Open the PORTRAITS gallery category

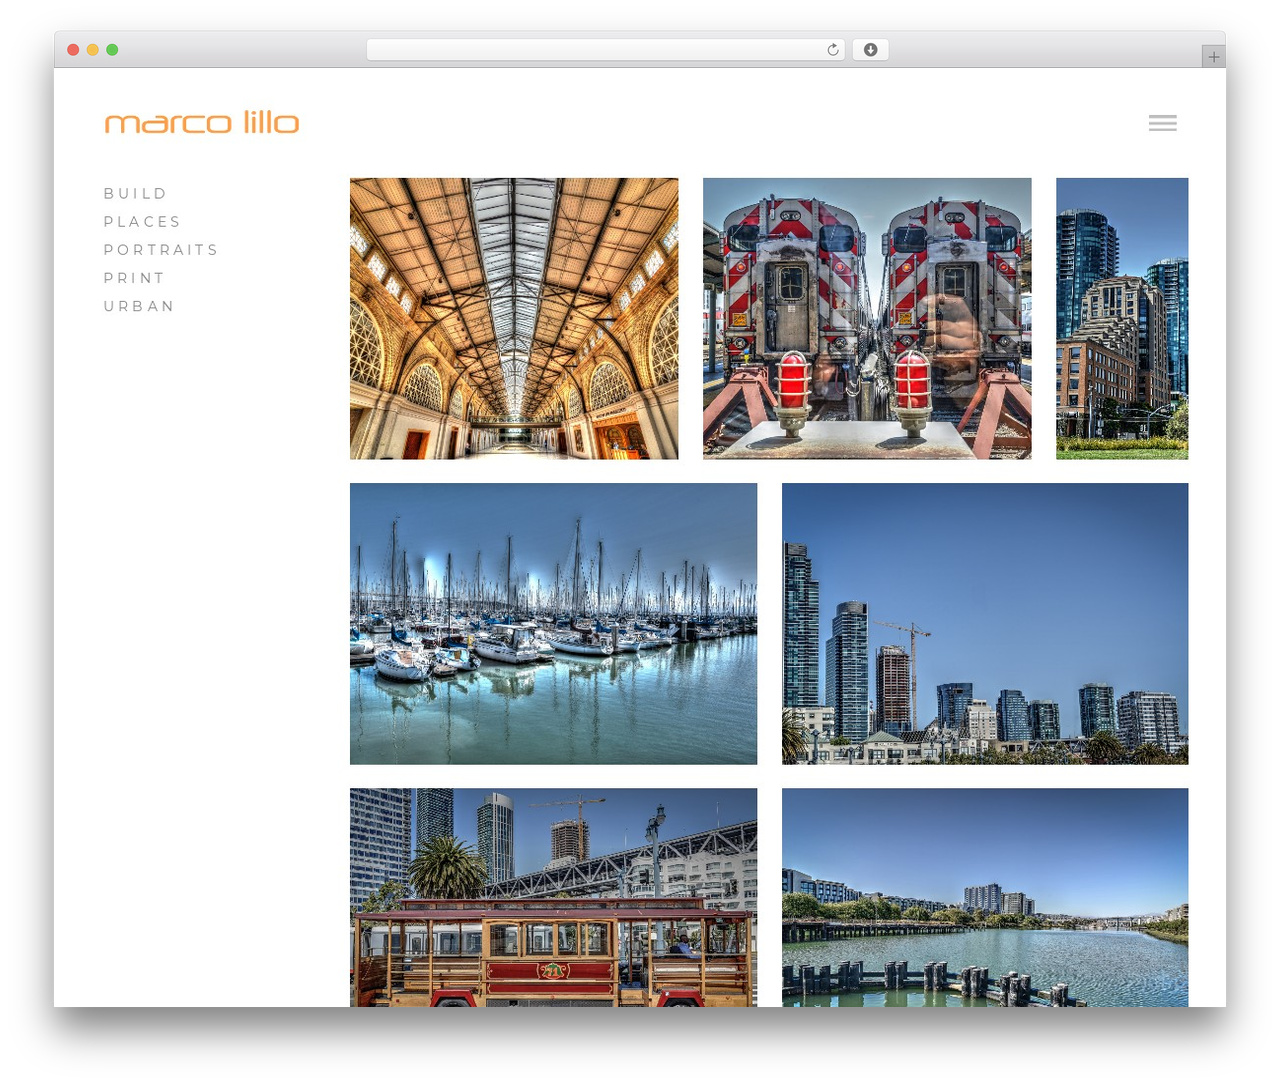coord(160,249)
